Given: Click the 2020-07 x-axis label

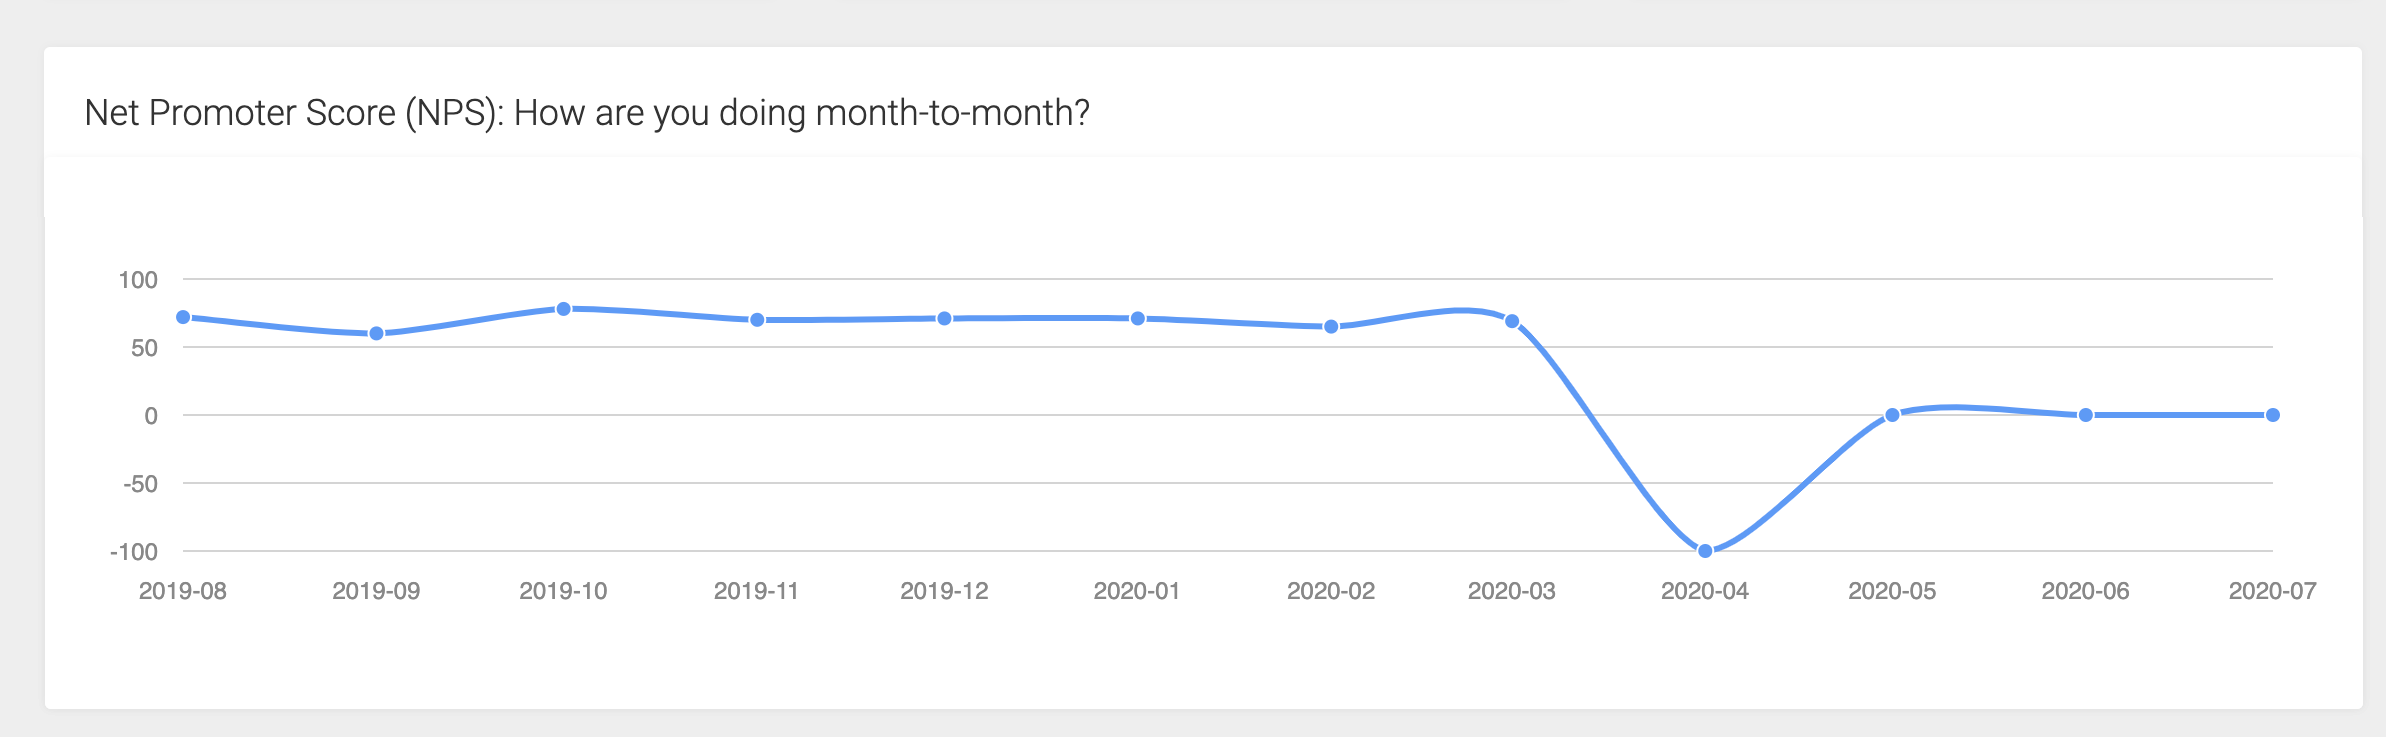Looking at the screenshot, I should [2273, 591].
